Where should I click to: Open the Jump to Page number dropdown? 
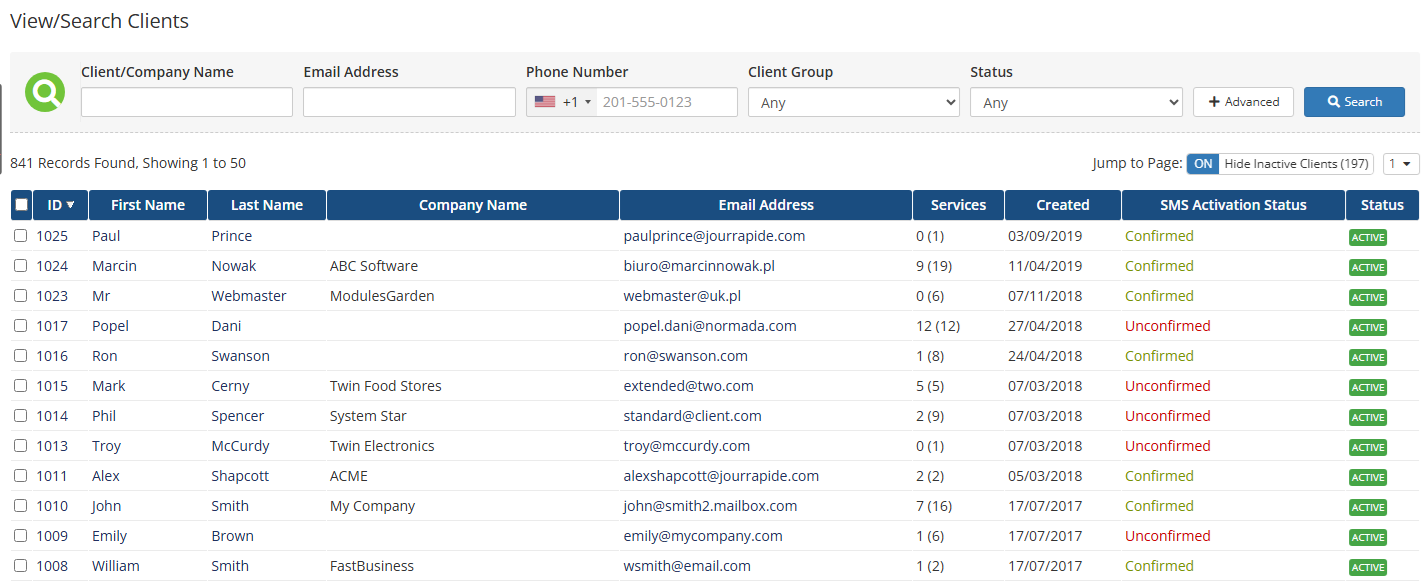pyautogui.click(x=1401, y=163)
